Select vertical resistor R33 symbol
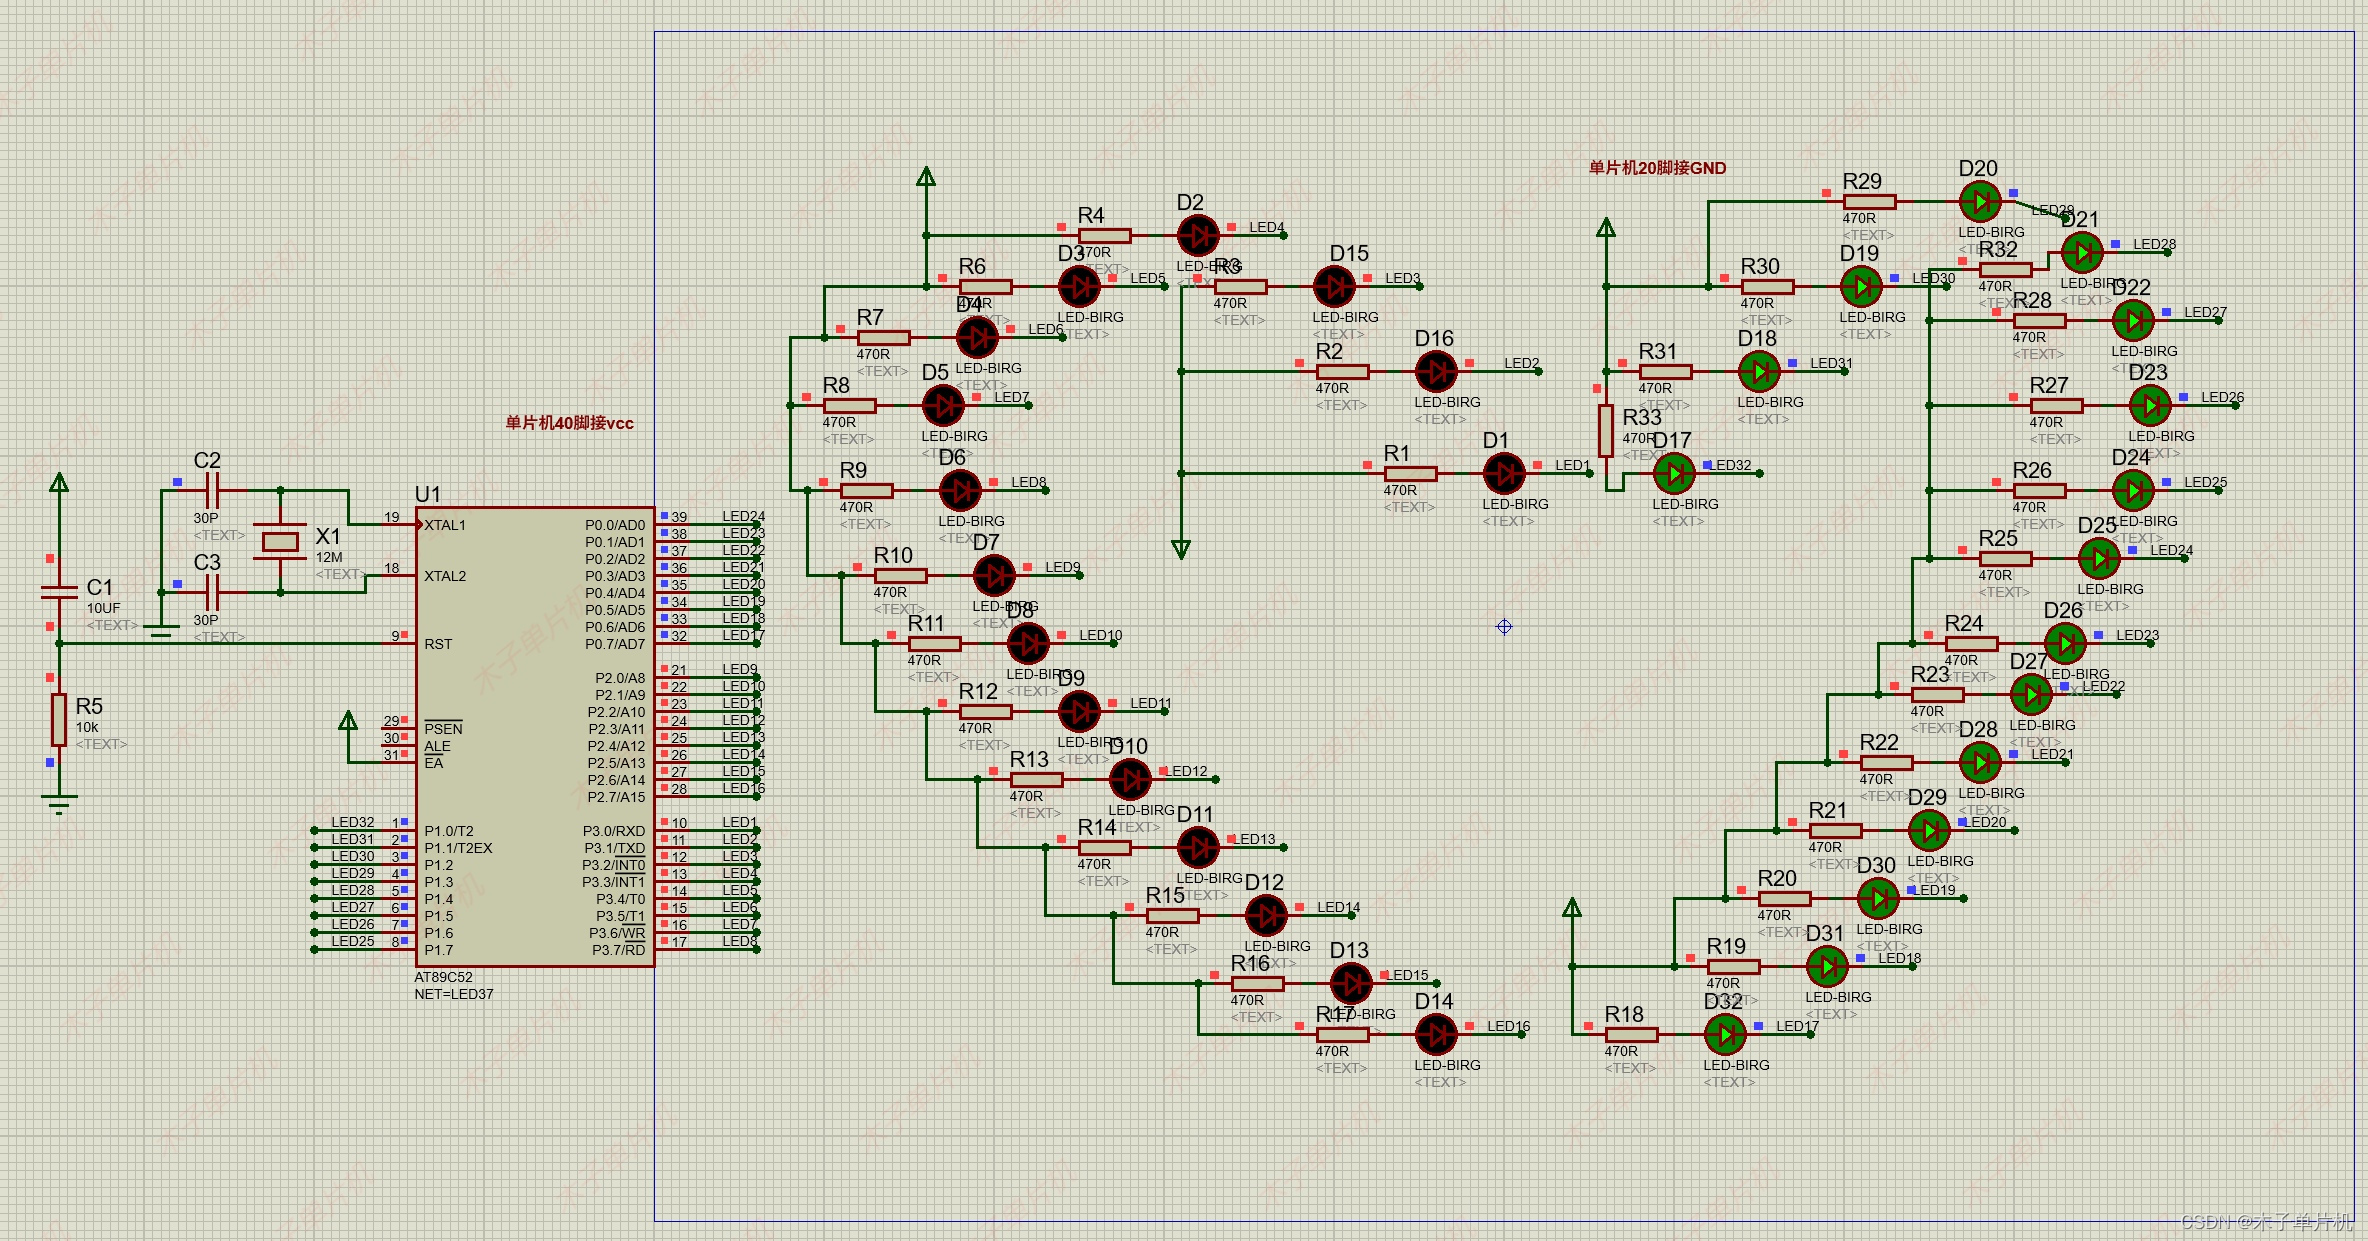 pos(1606,430)
